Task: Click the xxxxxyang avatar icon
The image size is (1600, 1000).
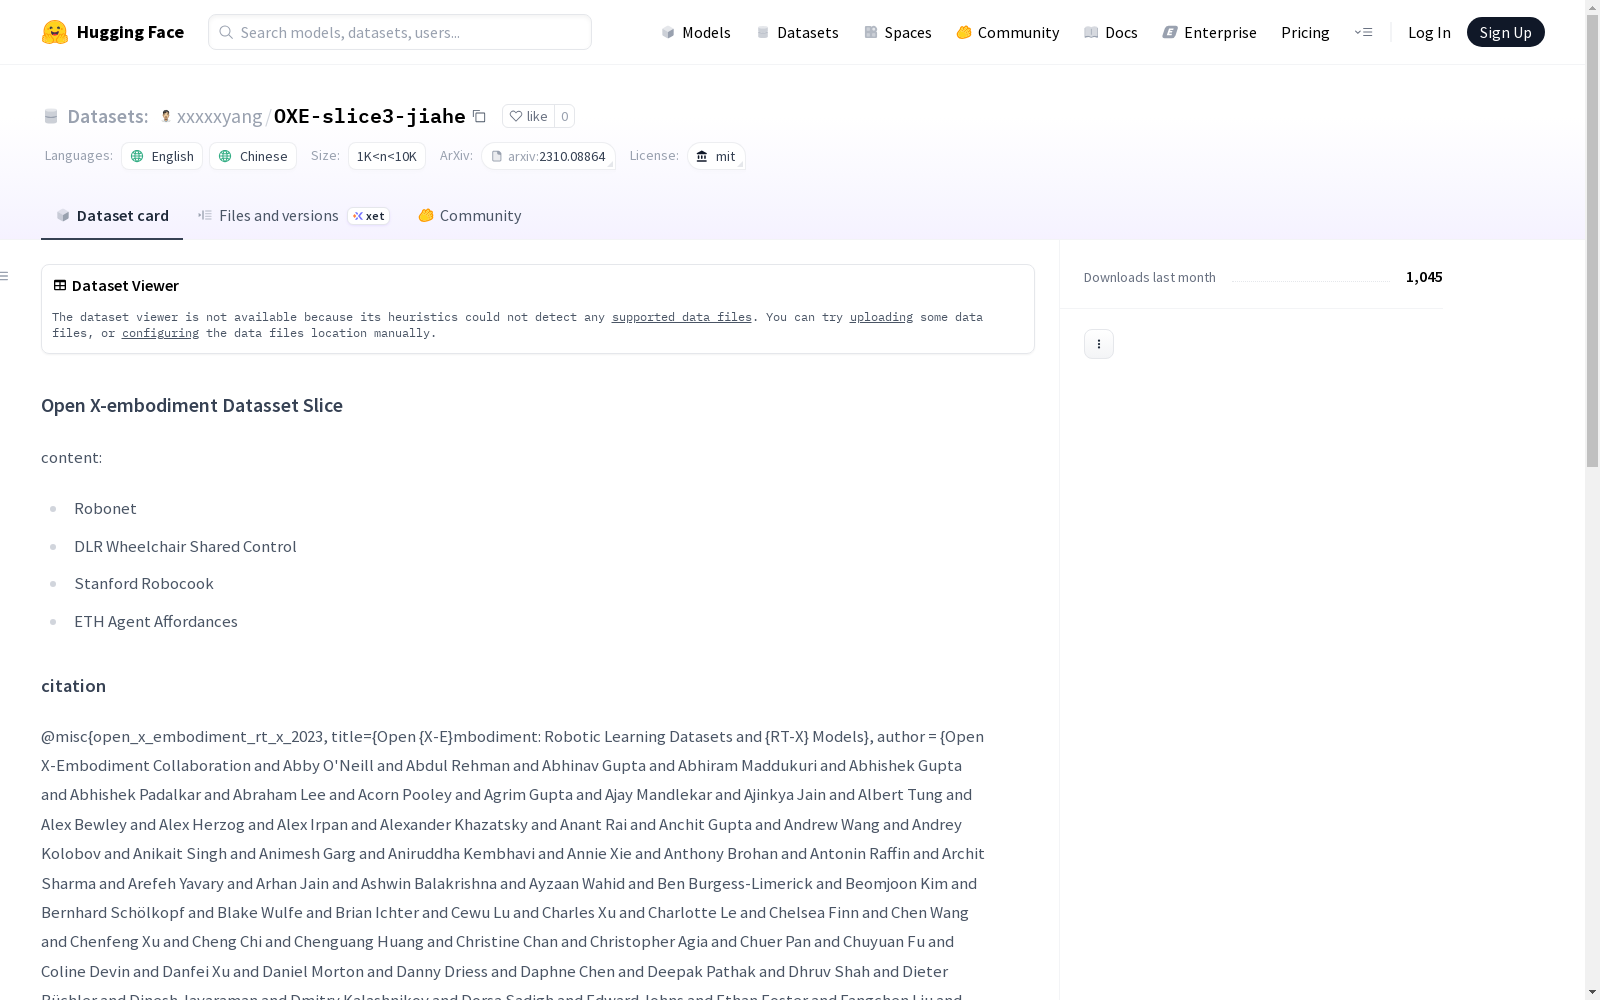Action: click(166, 116)
